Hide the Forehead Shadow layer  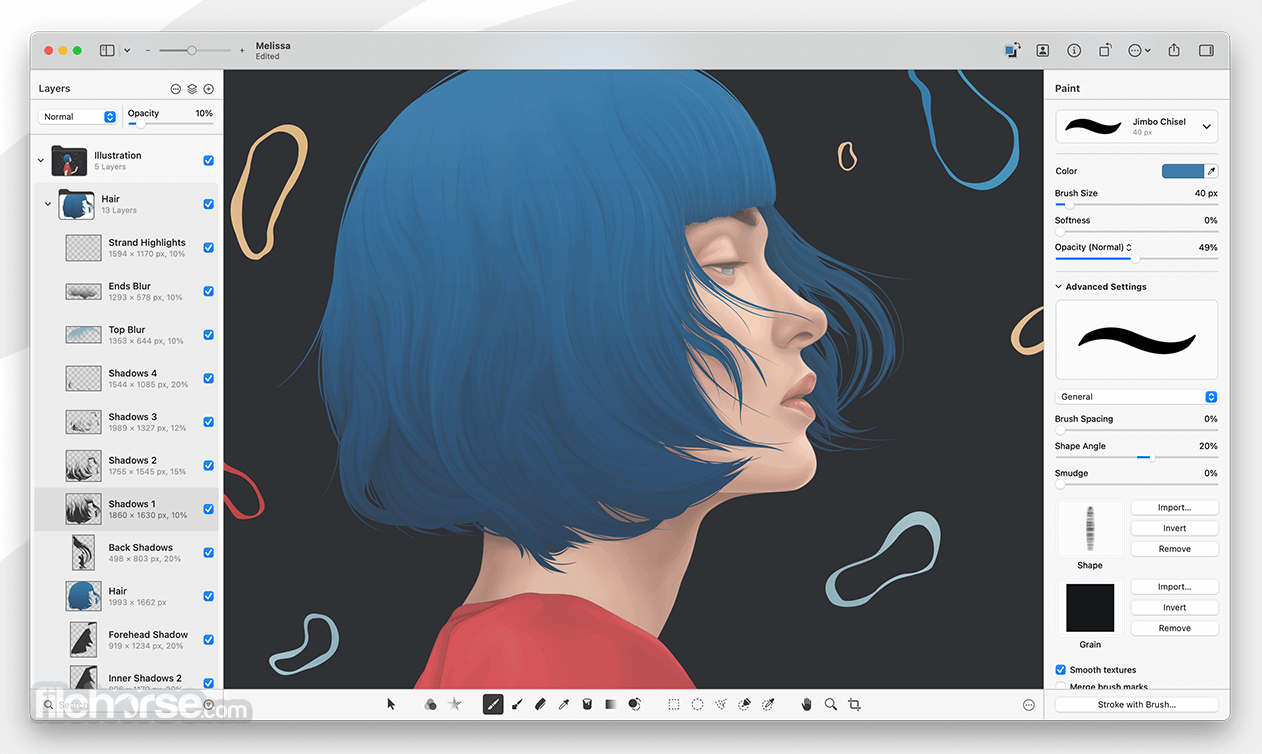point(208,639)
